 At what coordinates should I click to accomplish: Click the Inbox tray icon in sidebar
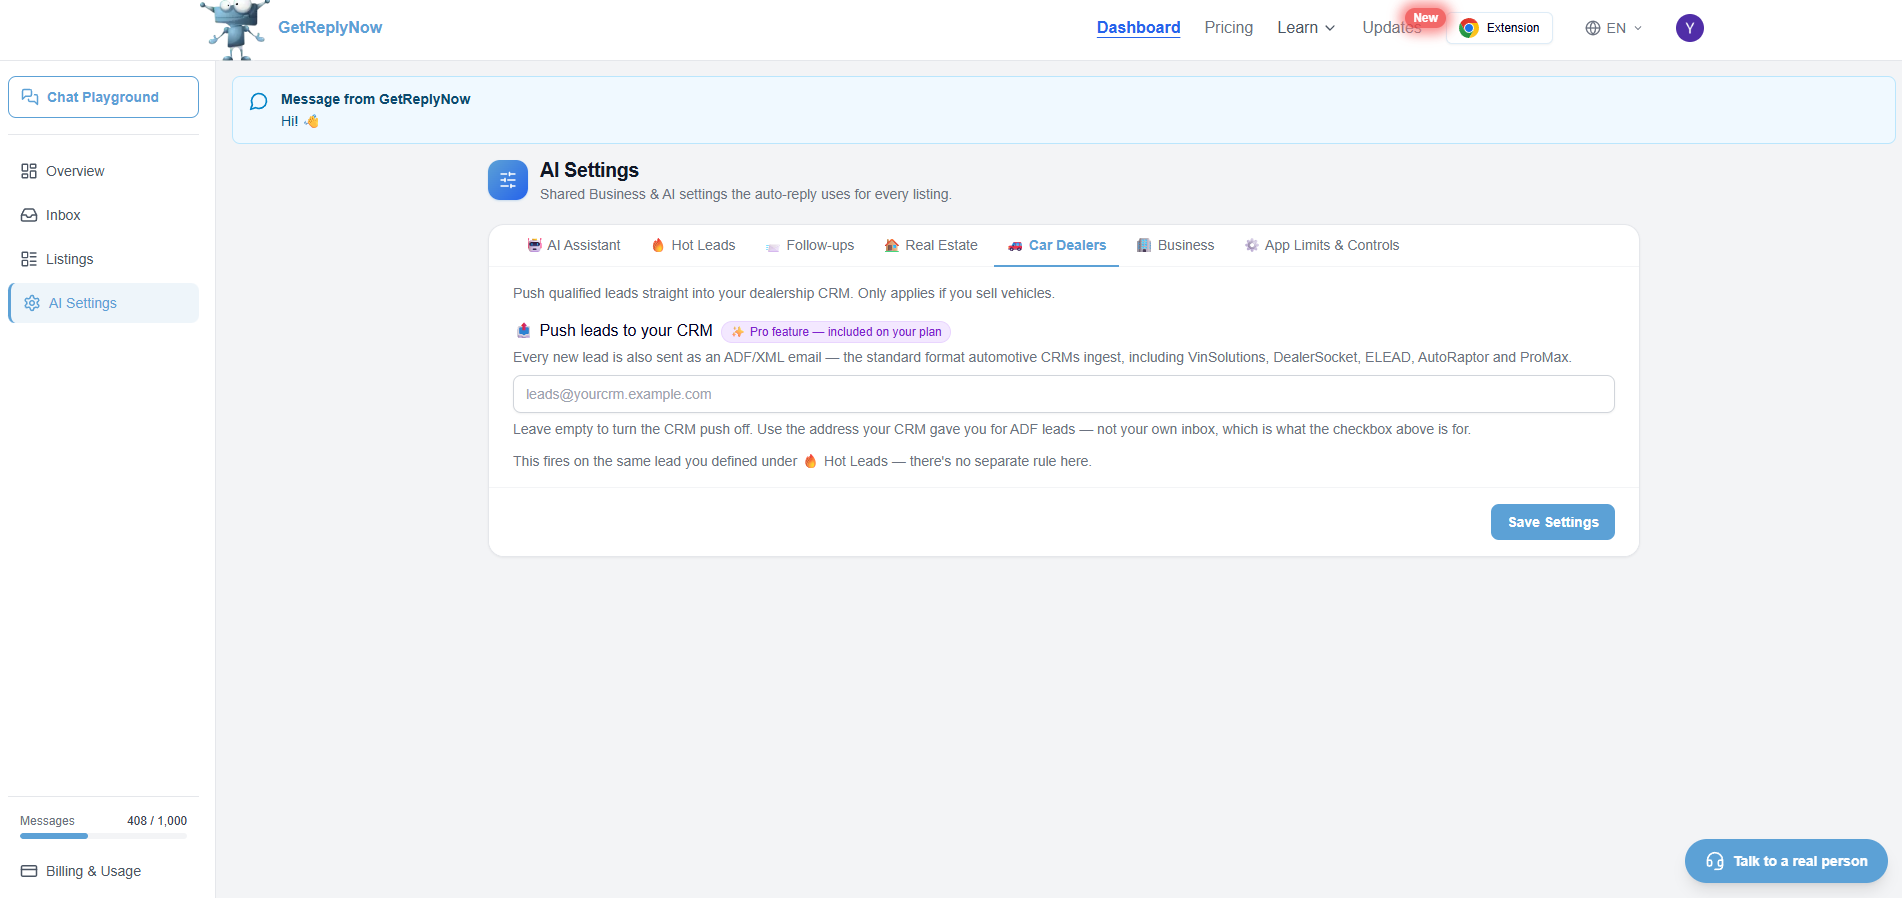pyautogui.click(x=29, y=215)
